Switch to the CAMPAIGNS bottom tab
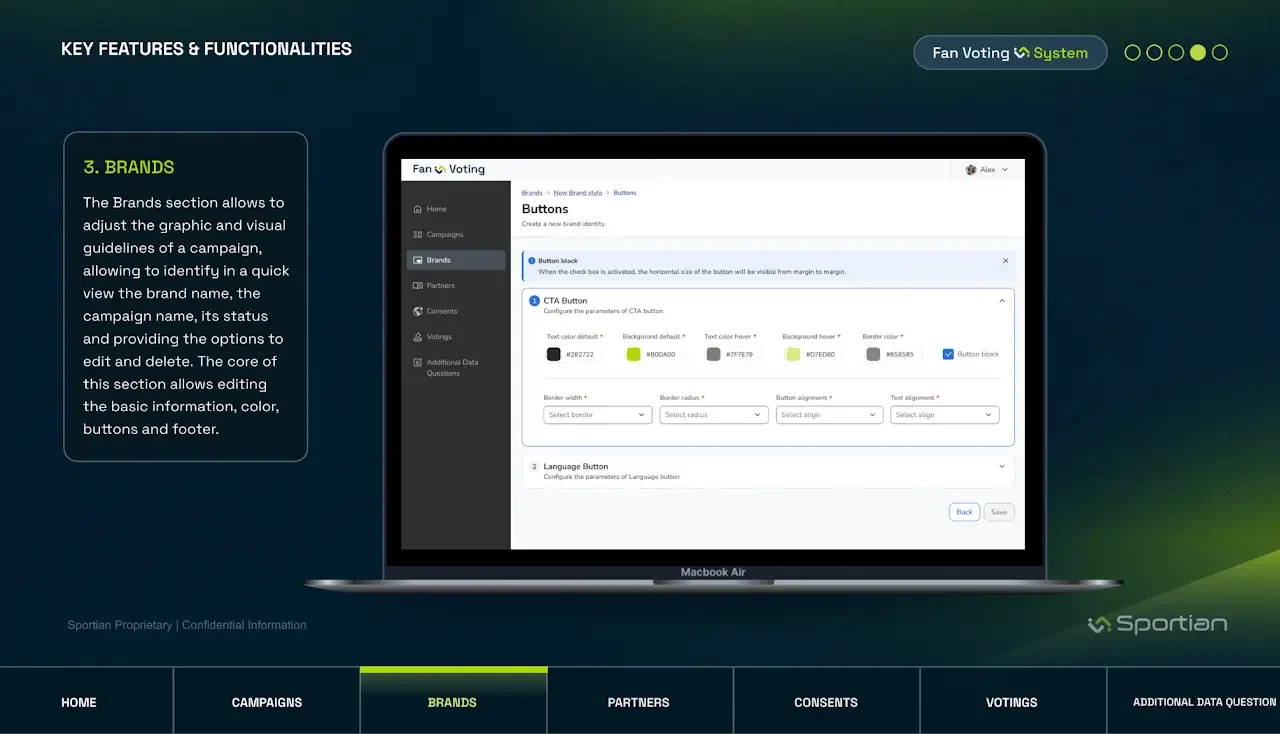 (x=267, y=702)
